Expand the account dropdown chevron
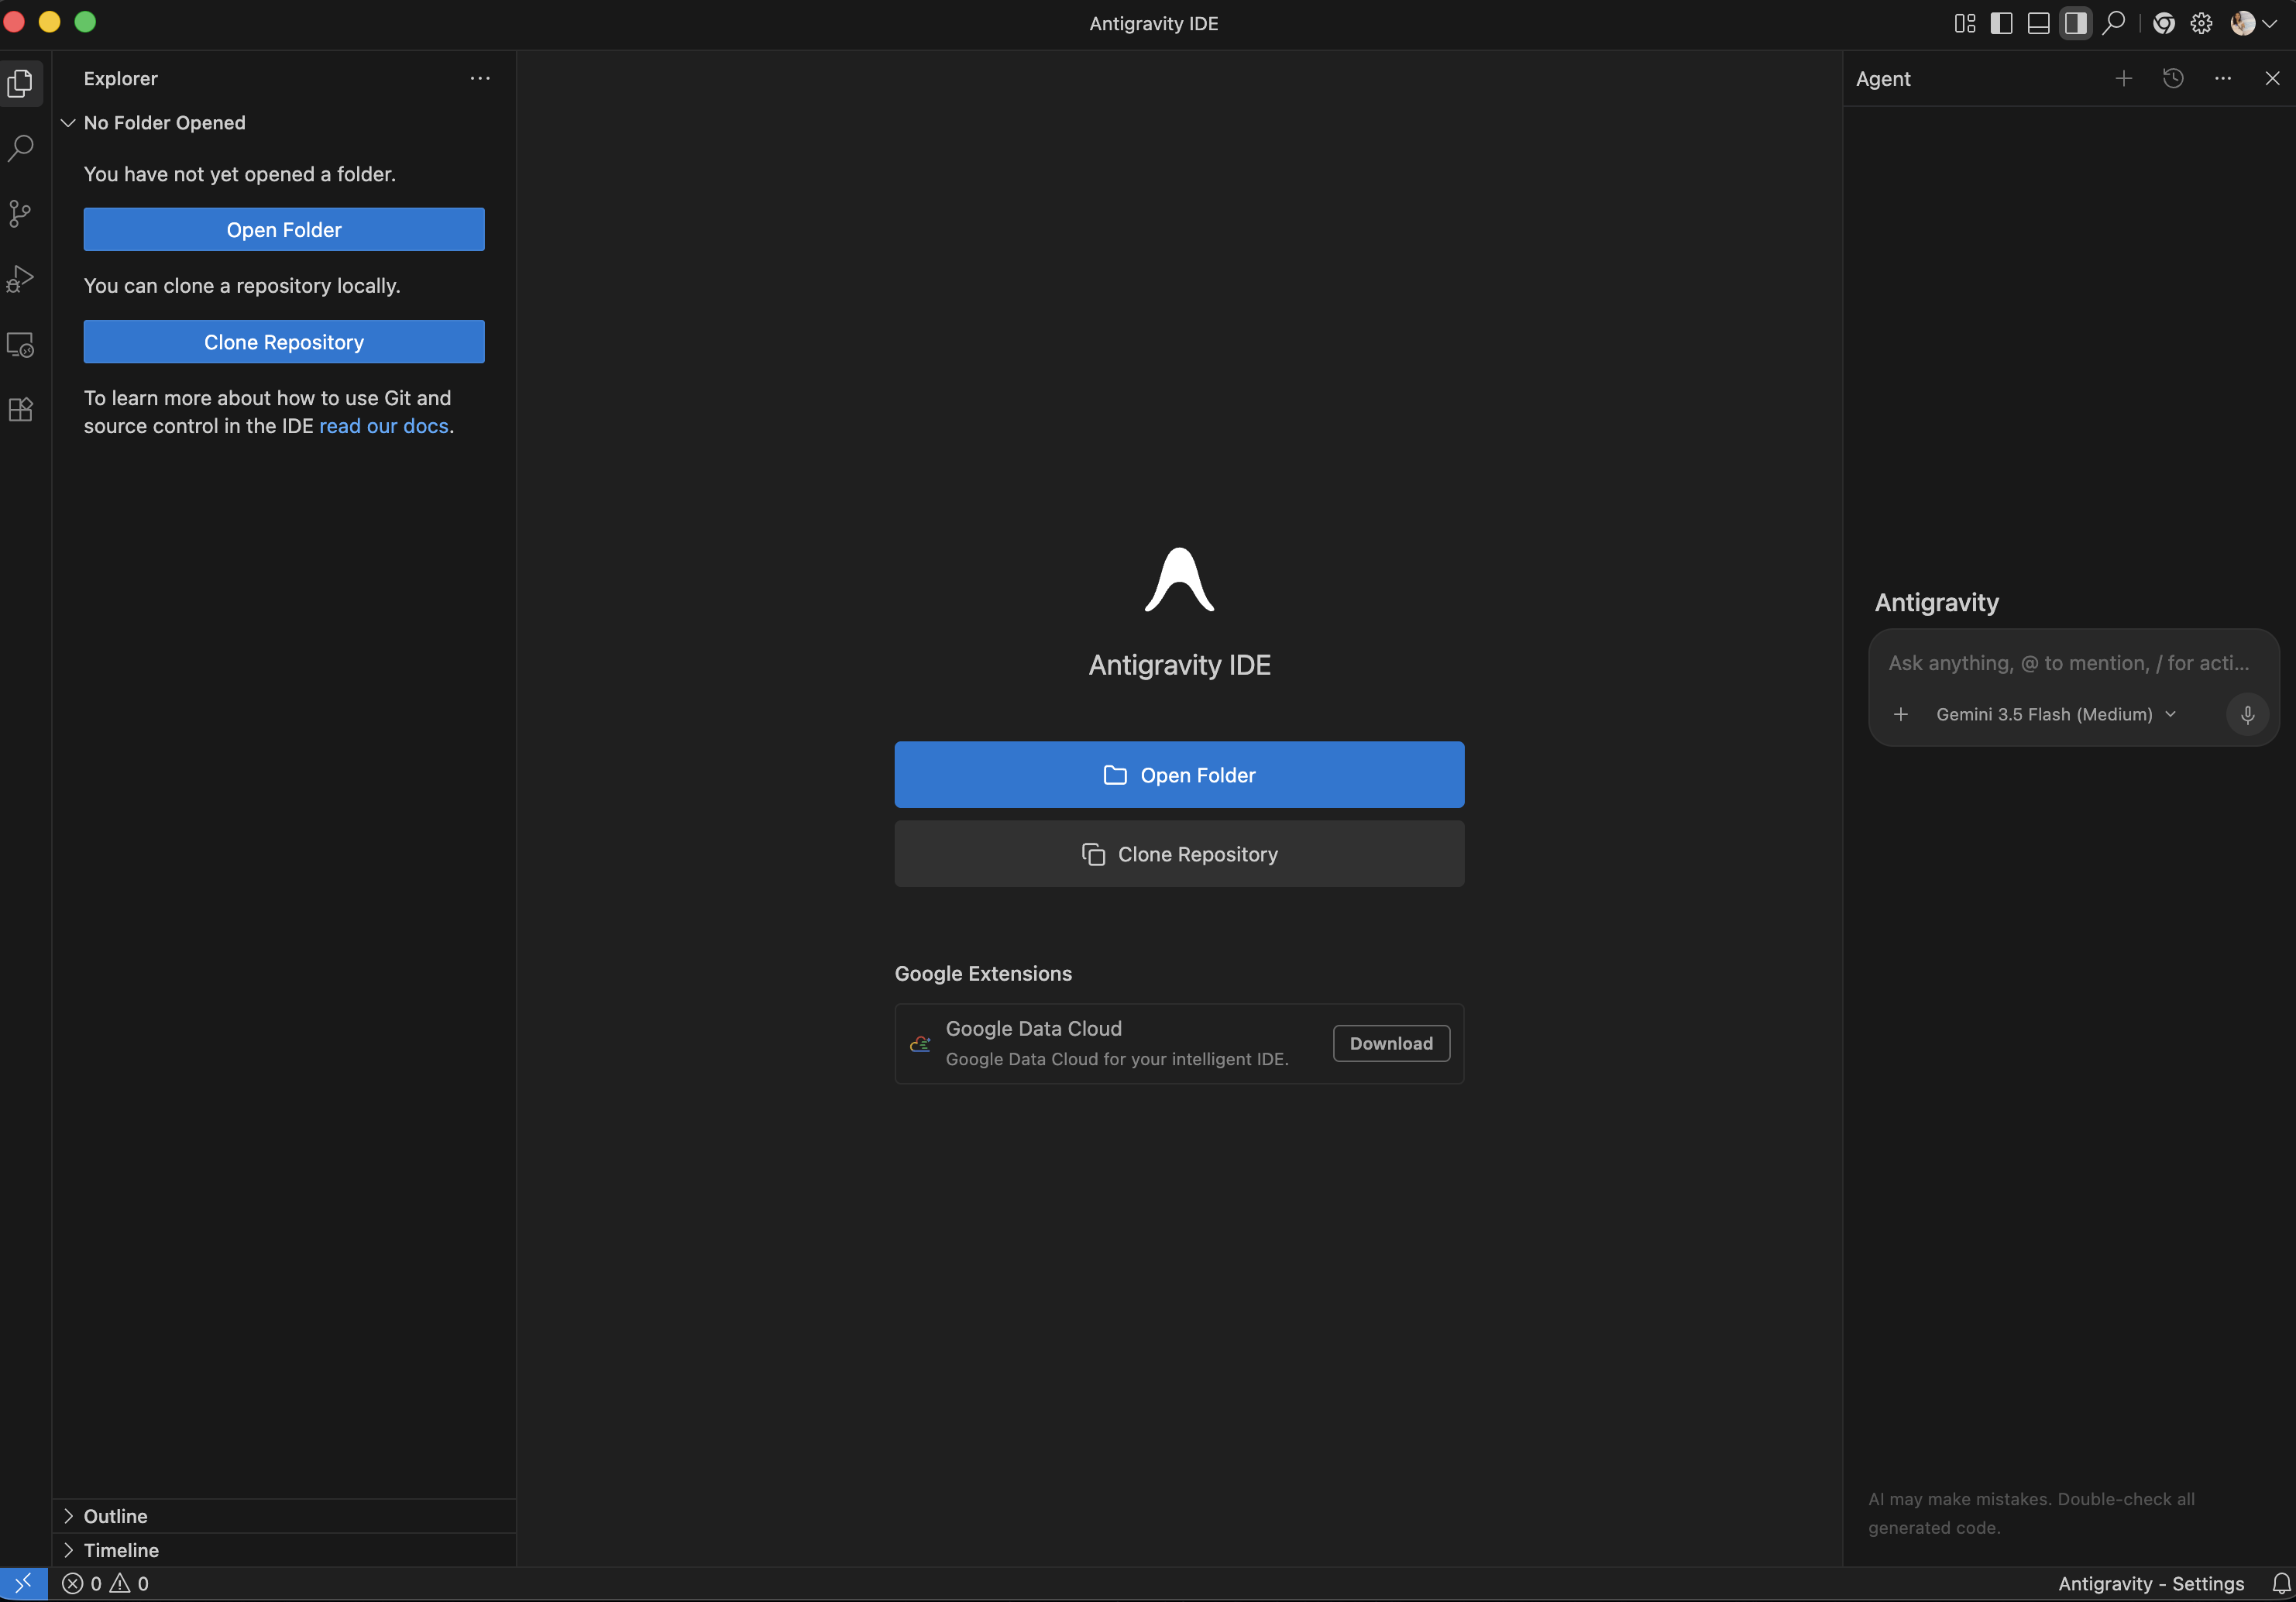Image resolution: width=2296 pixels, height=1602 pixels. pyautogui.click(x=2270, y=23)
